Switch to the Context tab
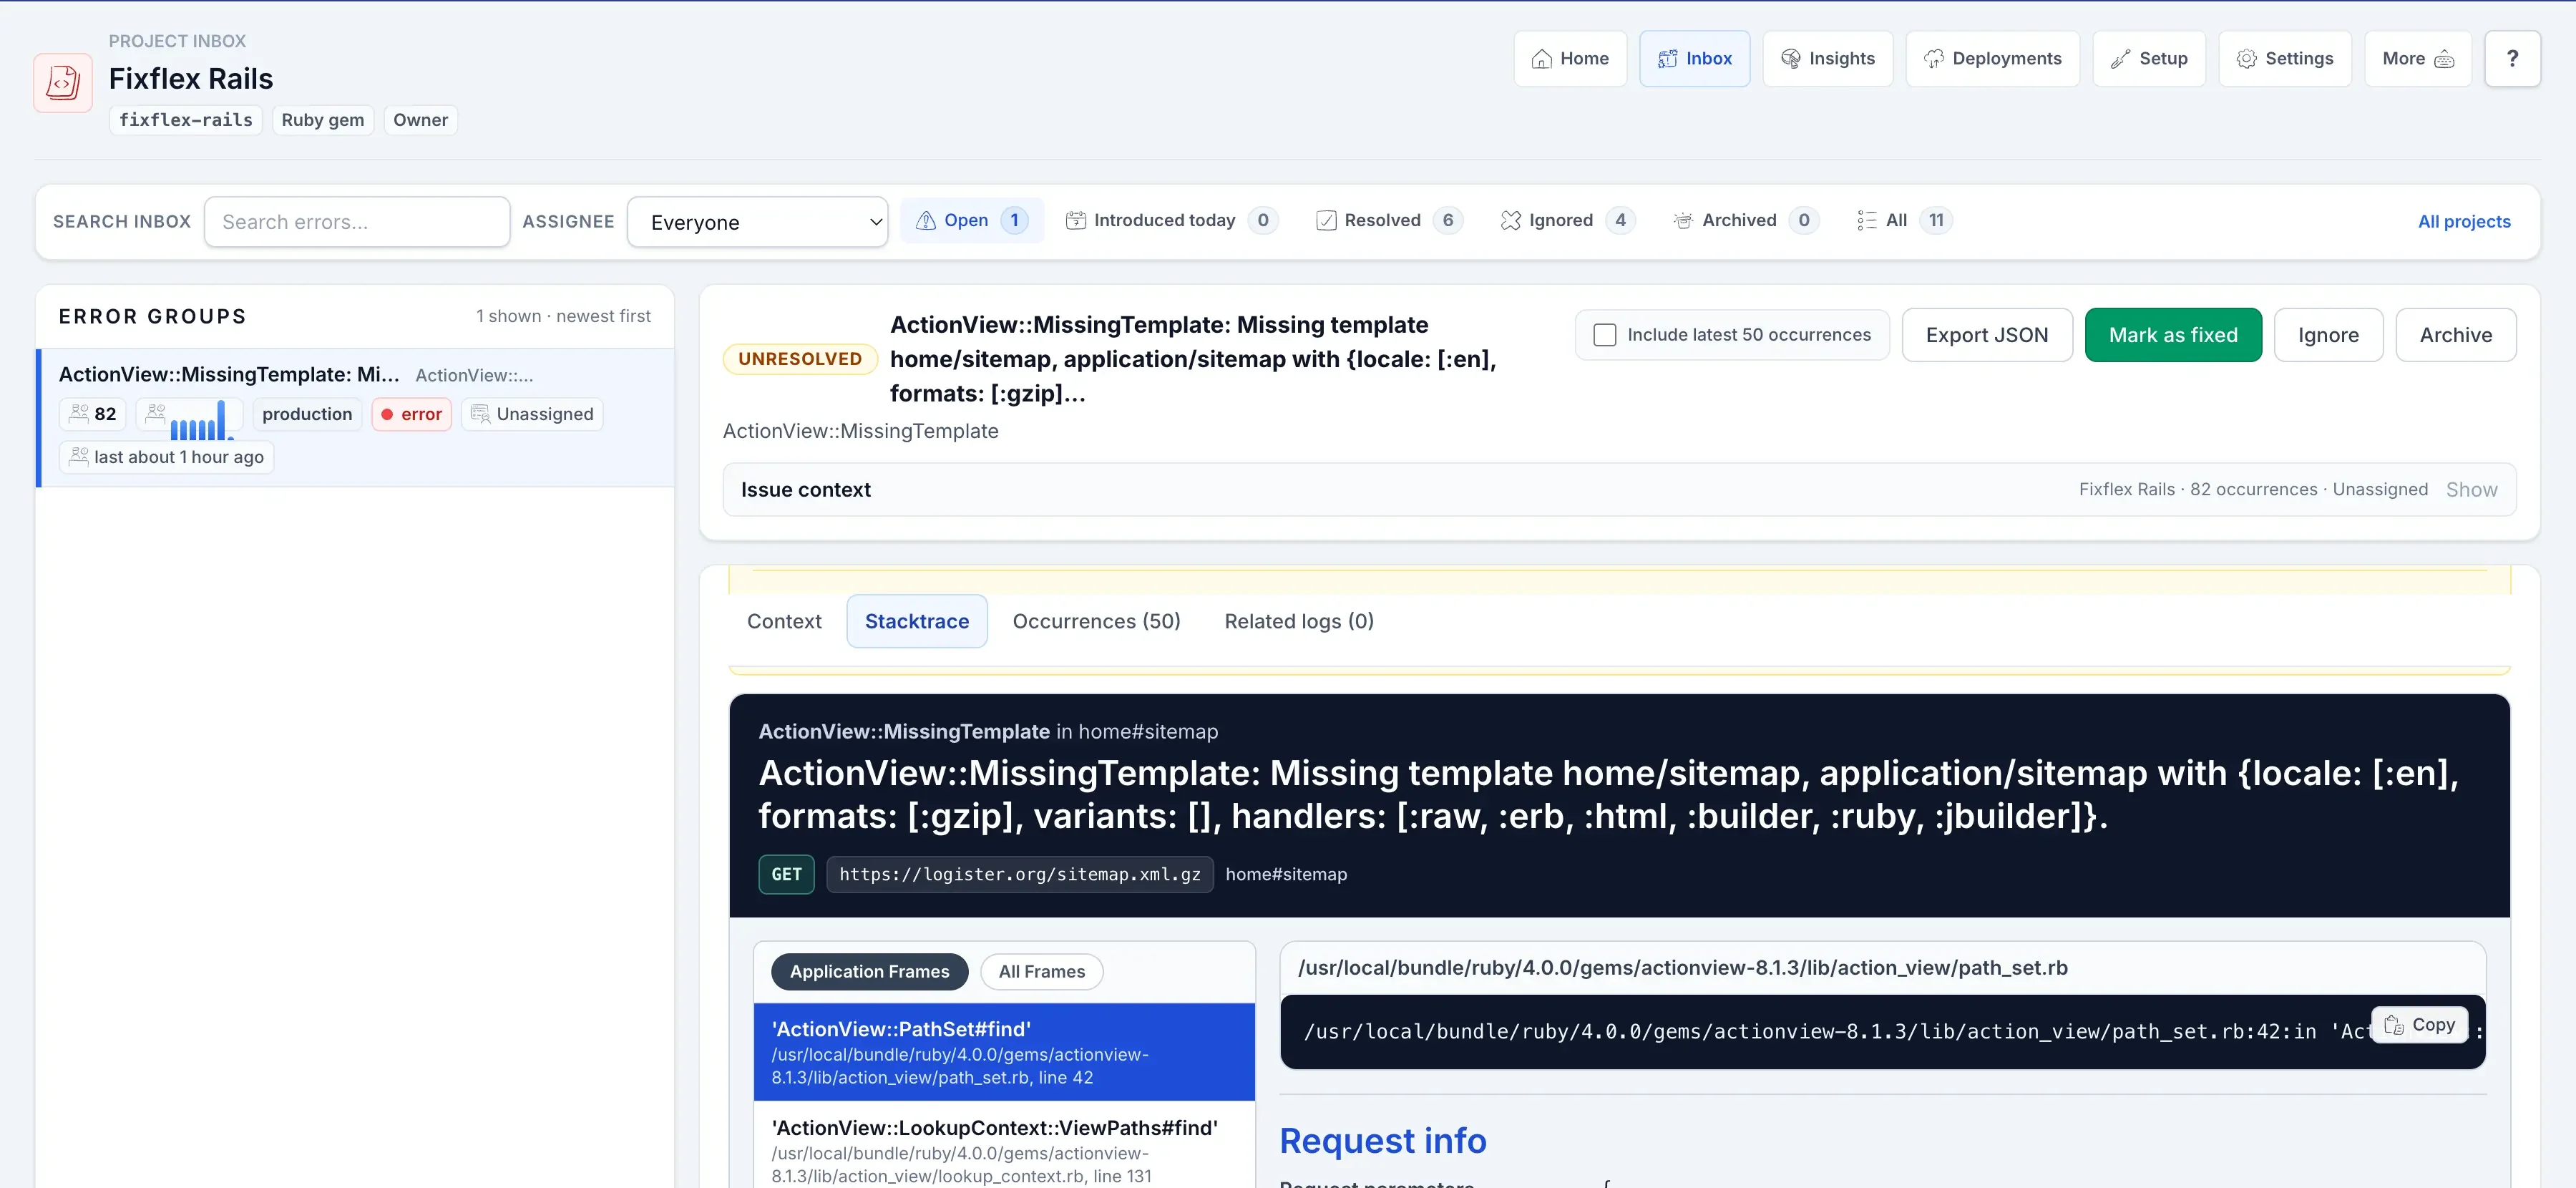The image size is (2576, 1188). (784, 621)
